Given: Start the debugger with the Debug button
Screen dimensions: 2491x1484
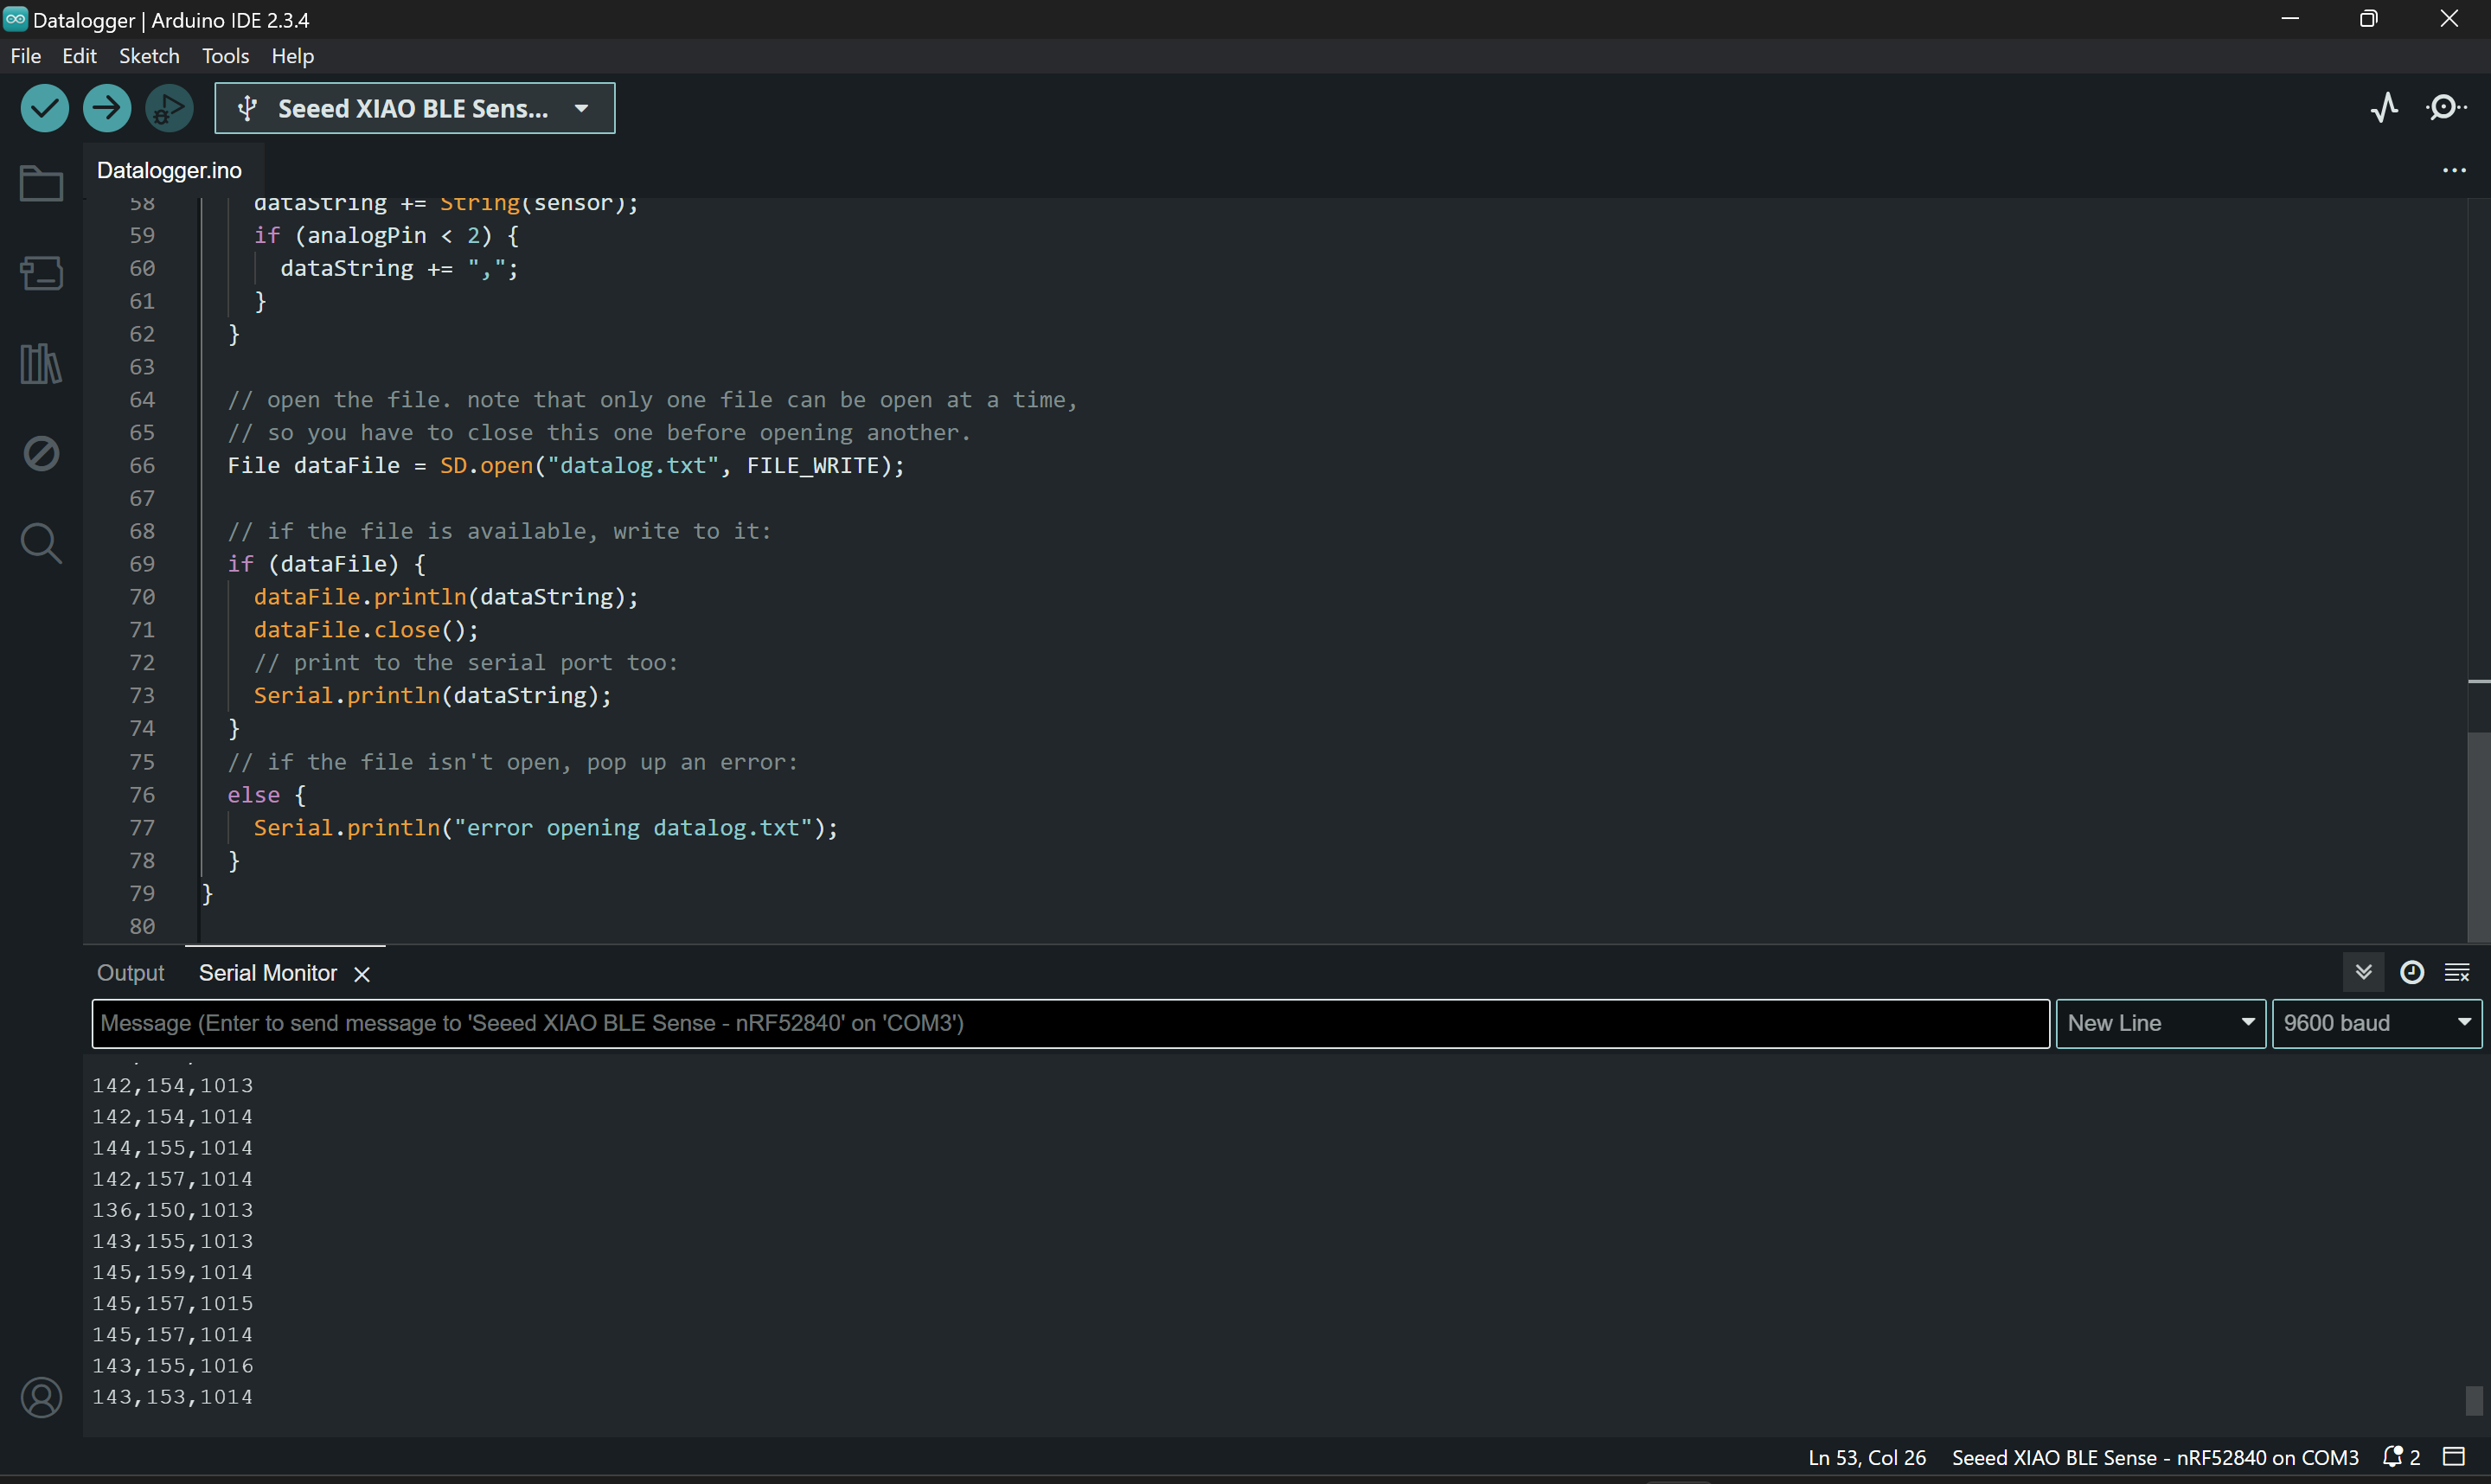Looking at the screenshot, I should coord(170,108).
